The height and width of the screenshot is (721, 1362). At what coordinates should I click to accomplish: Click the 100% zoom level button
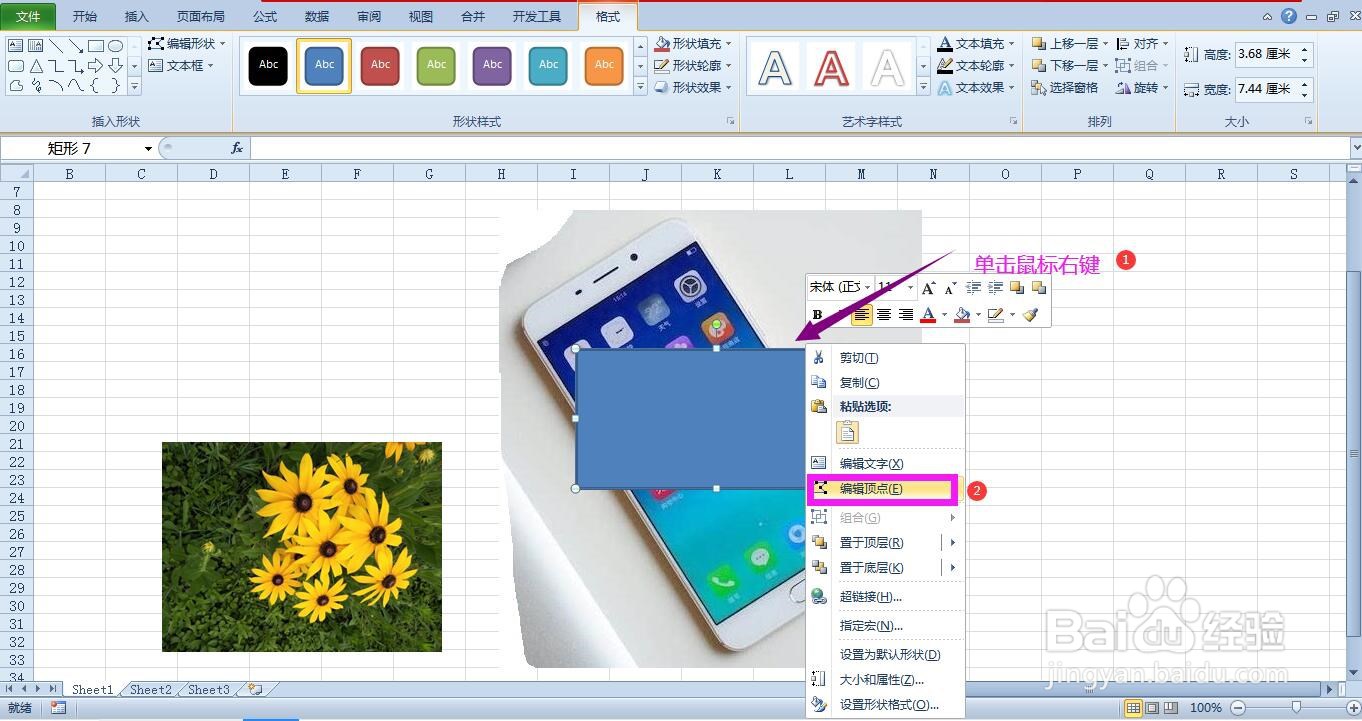pos(1206,707)
